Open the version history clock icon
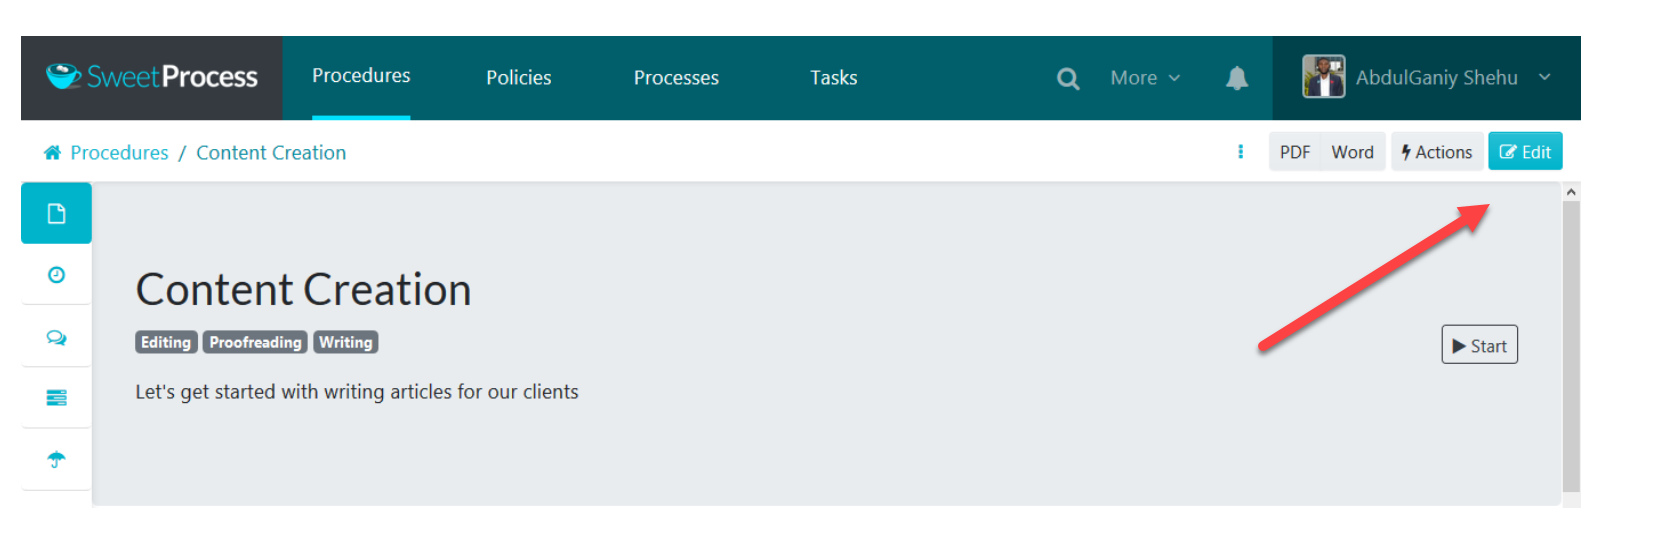This screenshot has width=1657, height=548. (x=56, y=275)
